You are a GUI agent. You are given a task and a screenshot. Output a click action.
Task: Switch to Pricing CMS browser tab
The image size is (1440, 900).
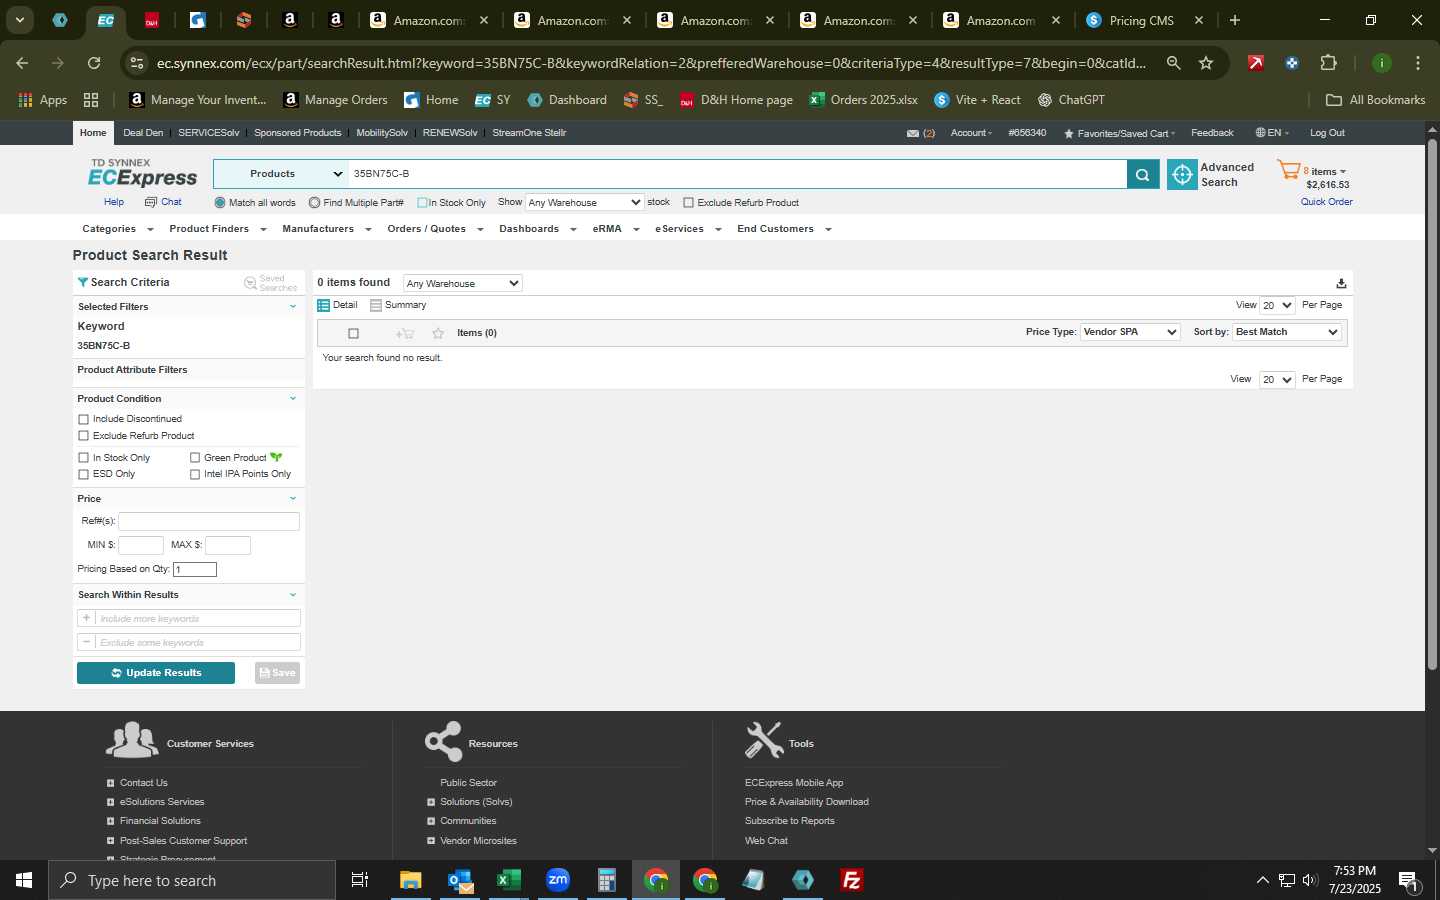point(1141,20)
